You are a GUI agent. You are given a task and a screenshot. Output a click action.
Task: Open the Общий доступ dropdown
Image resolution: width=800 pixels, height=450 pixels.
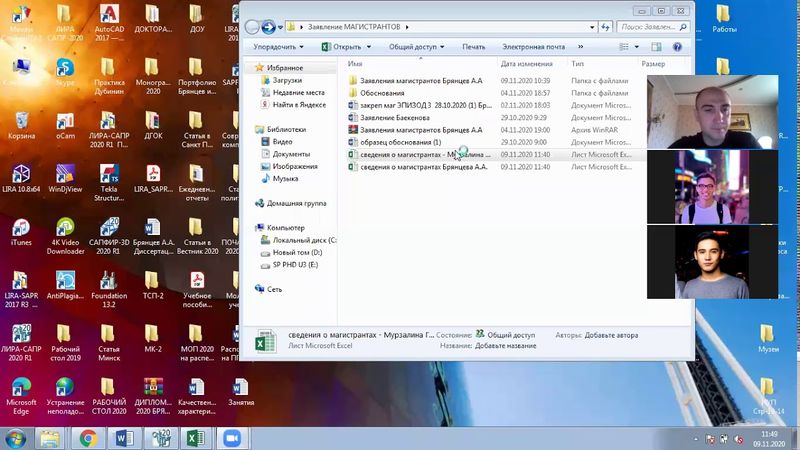pos(416,46)
